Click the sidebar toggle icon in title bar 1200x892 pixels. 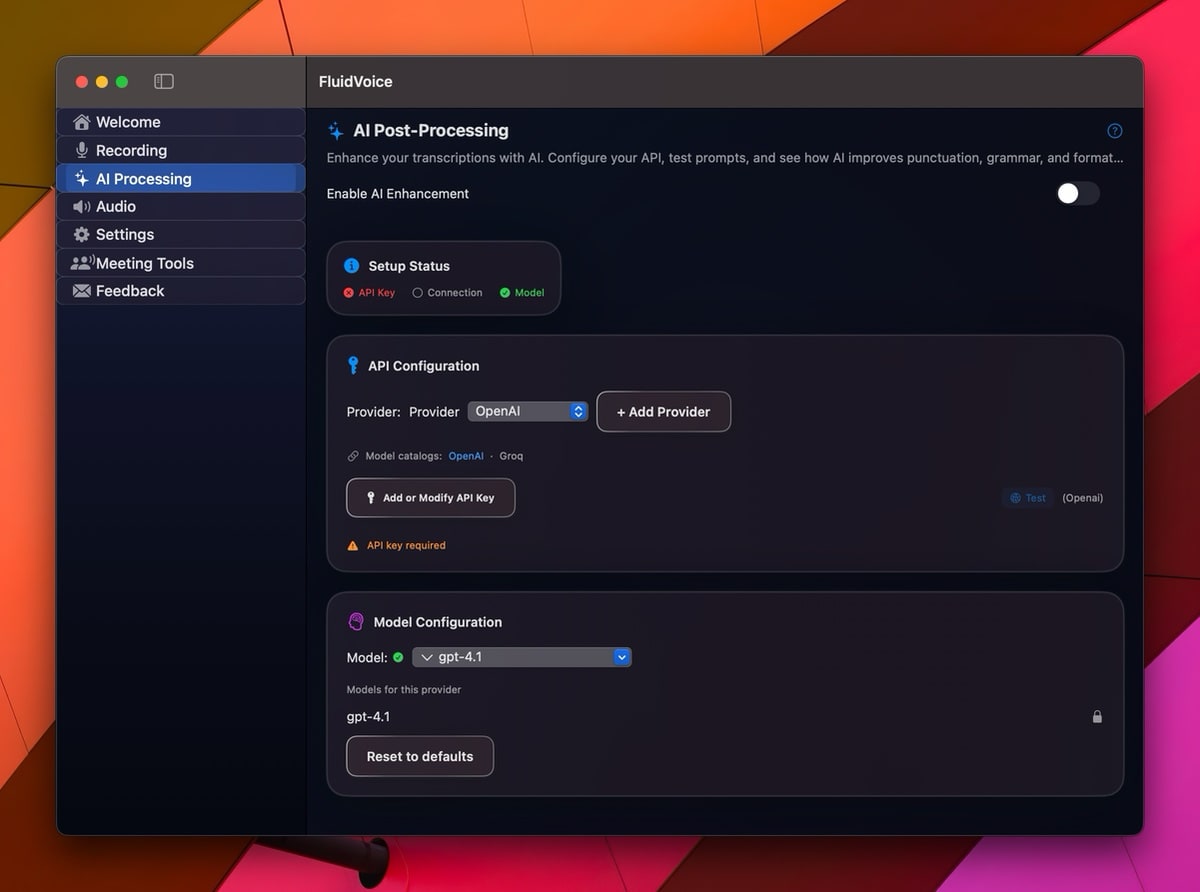164,82
